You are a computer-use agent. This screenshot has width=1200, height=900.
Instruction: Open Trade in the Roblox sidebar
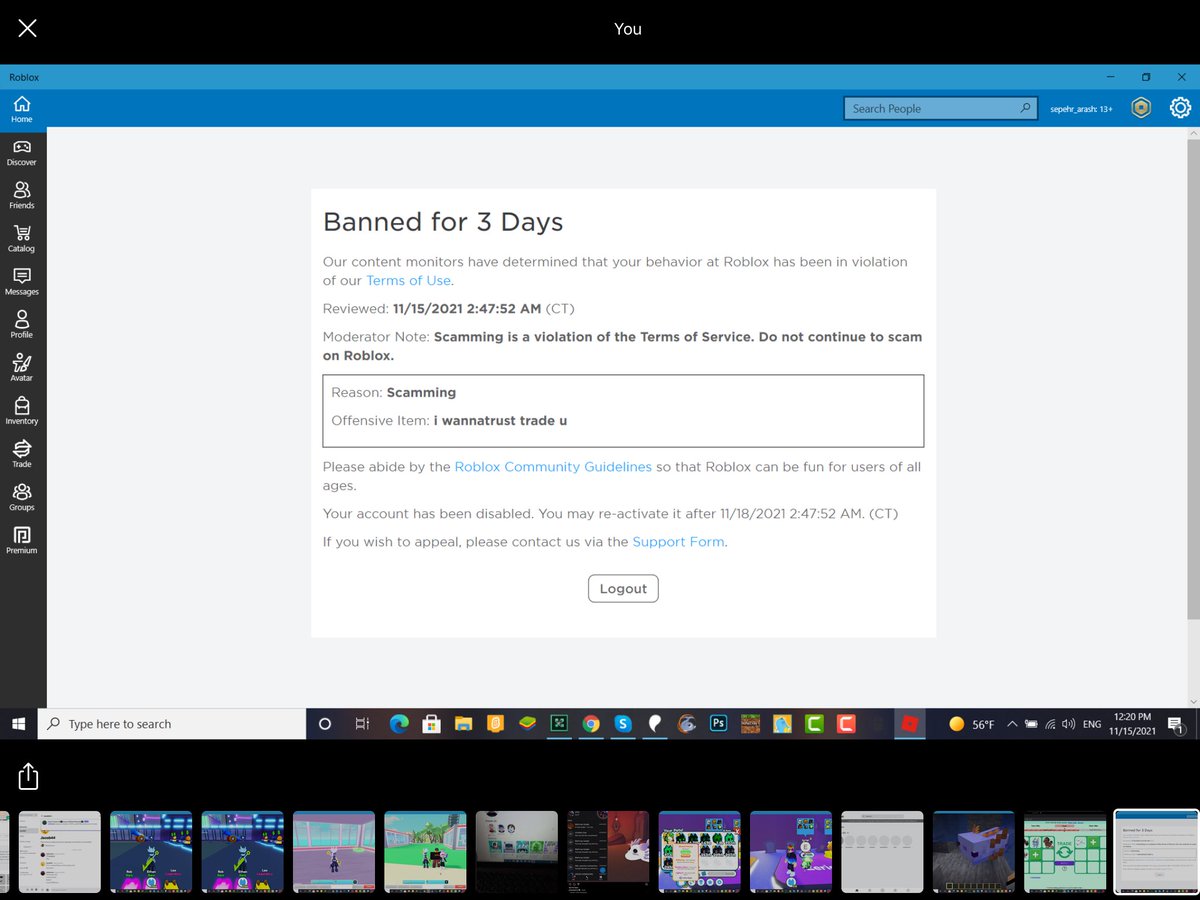point(22,453)
